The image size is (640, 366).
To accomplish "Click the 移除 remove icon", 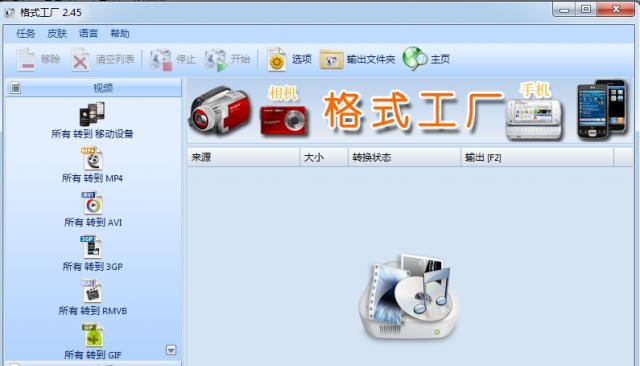I will (x=26, y=60).
